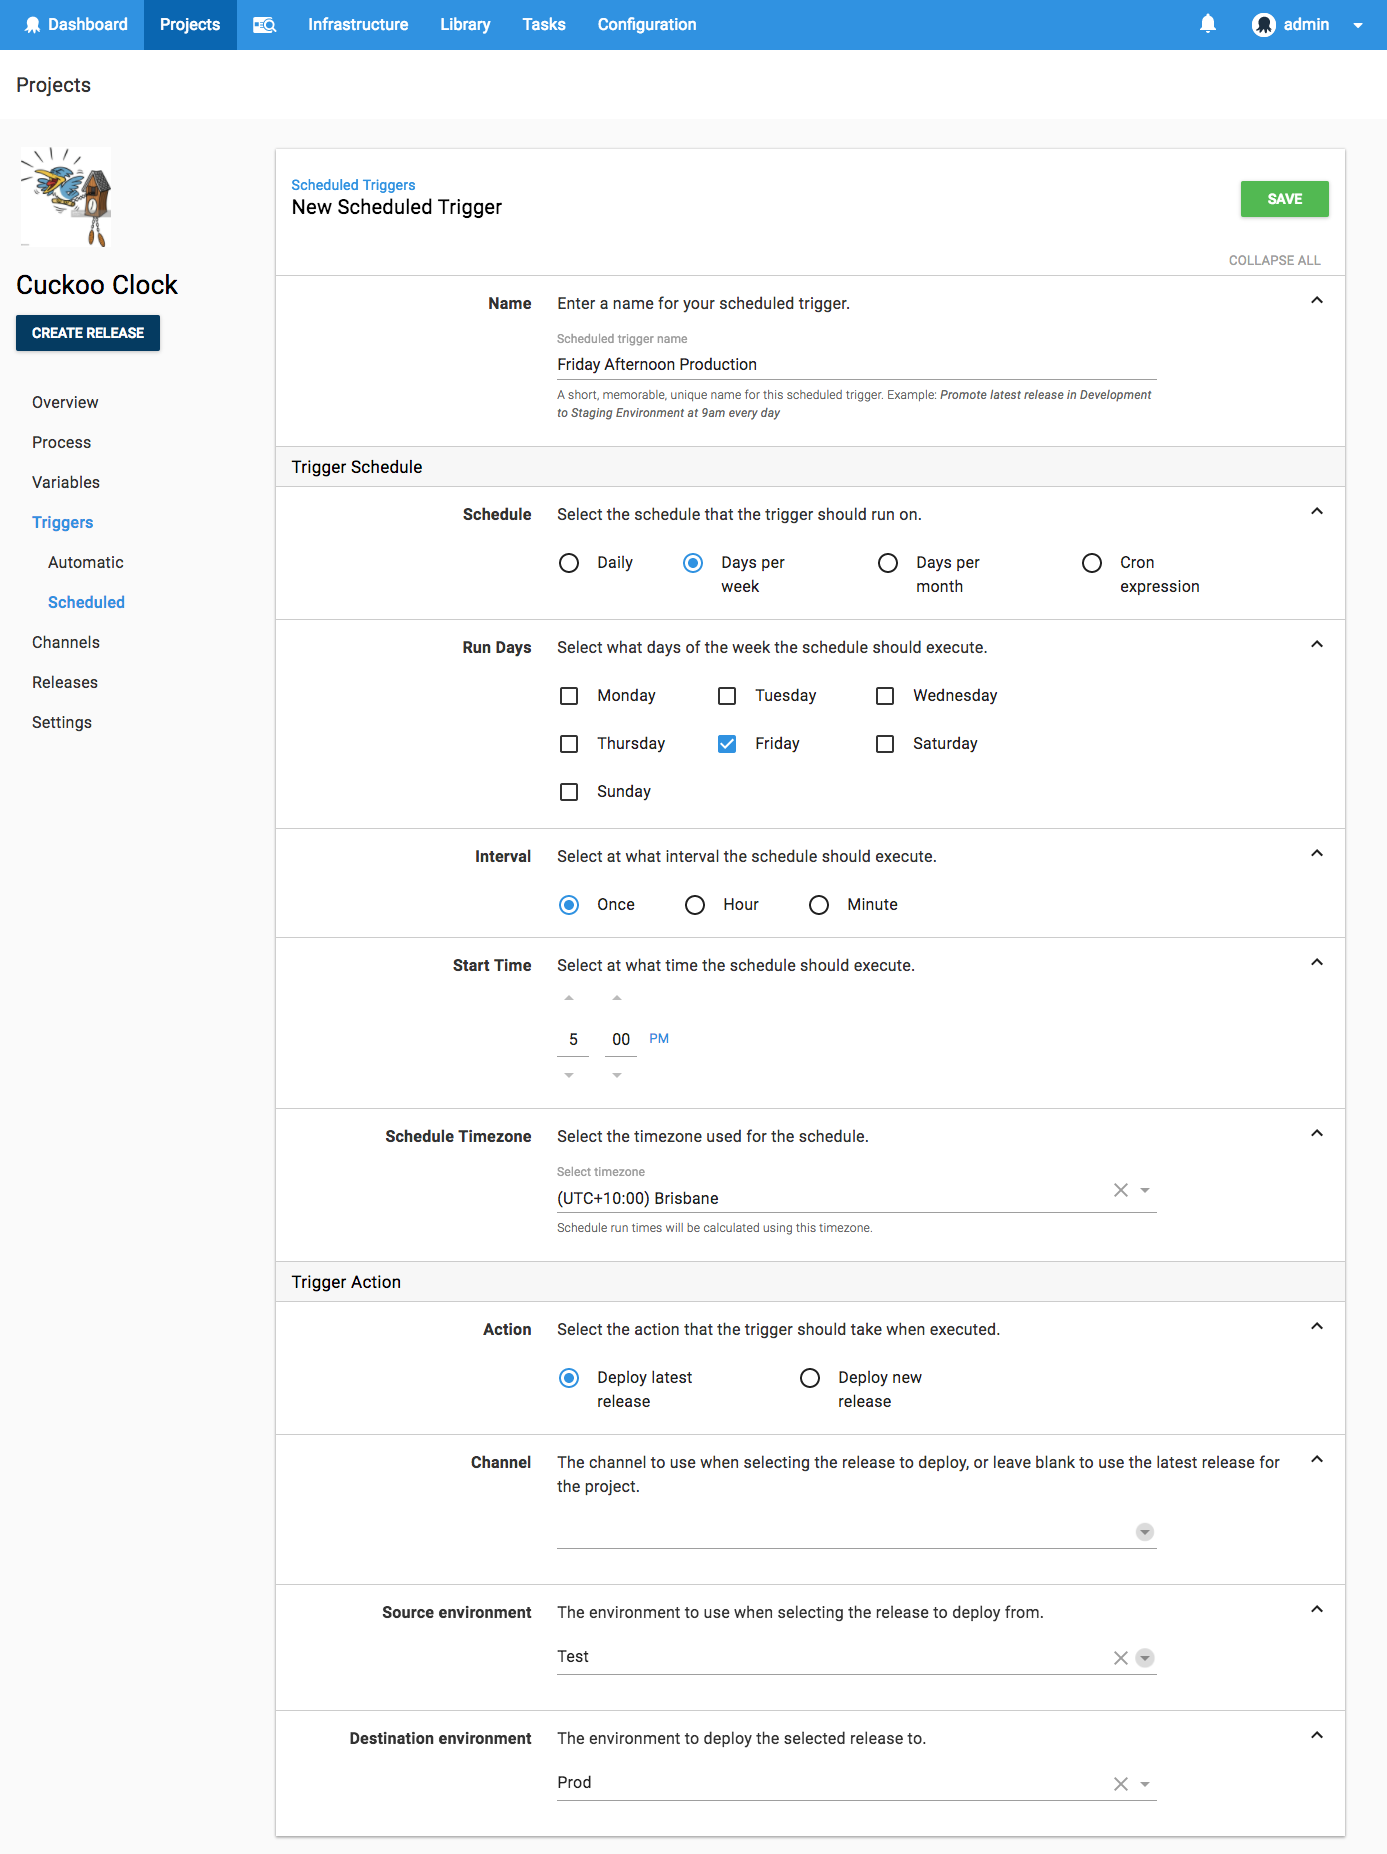Click the search icon in top navigation
Screen dimensions: 1387x1854
(264, 25)
